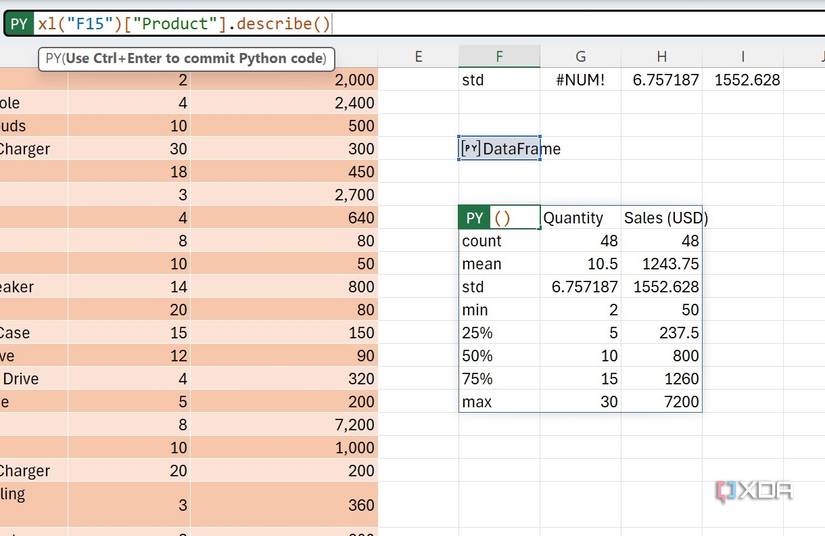Select column H header

pos(661,56)
